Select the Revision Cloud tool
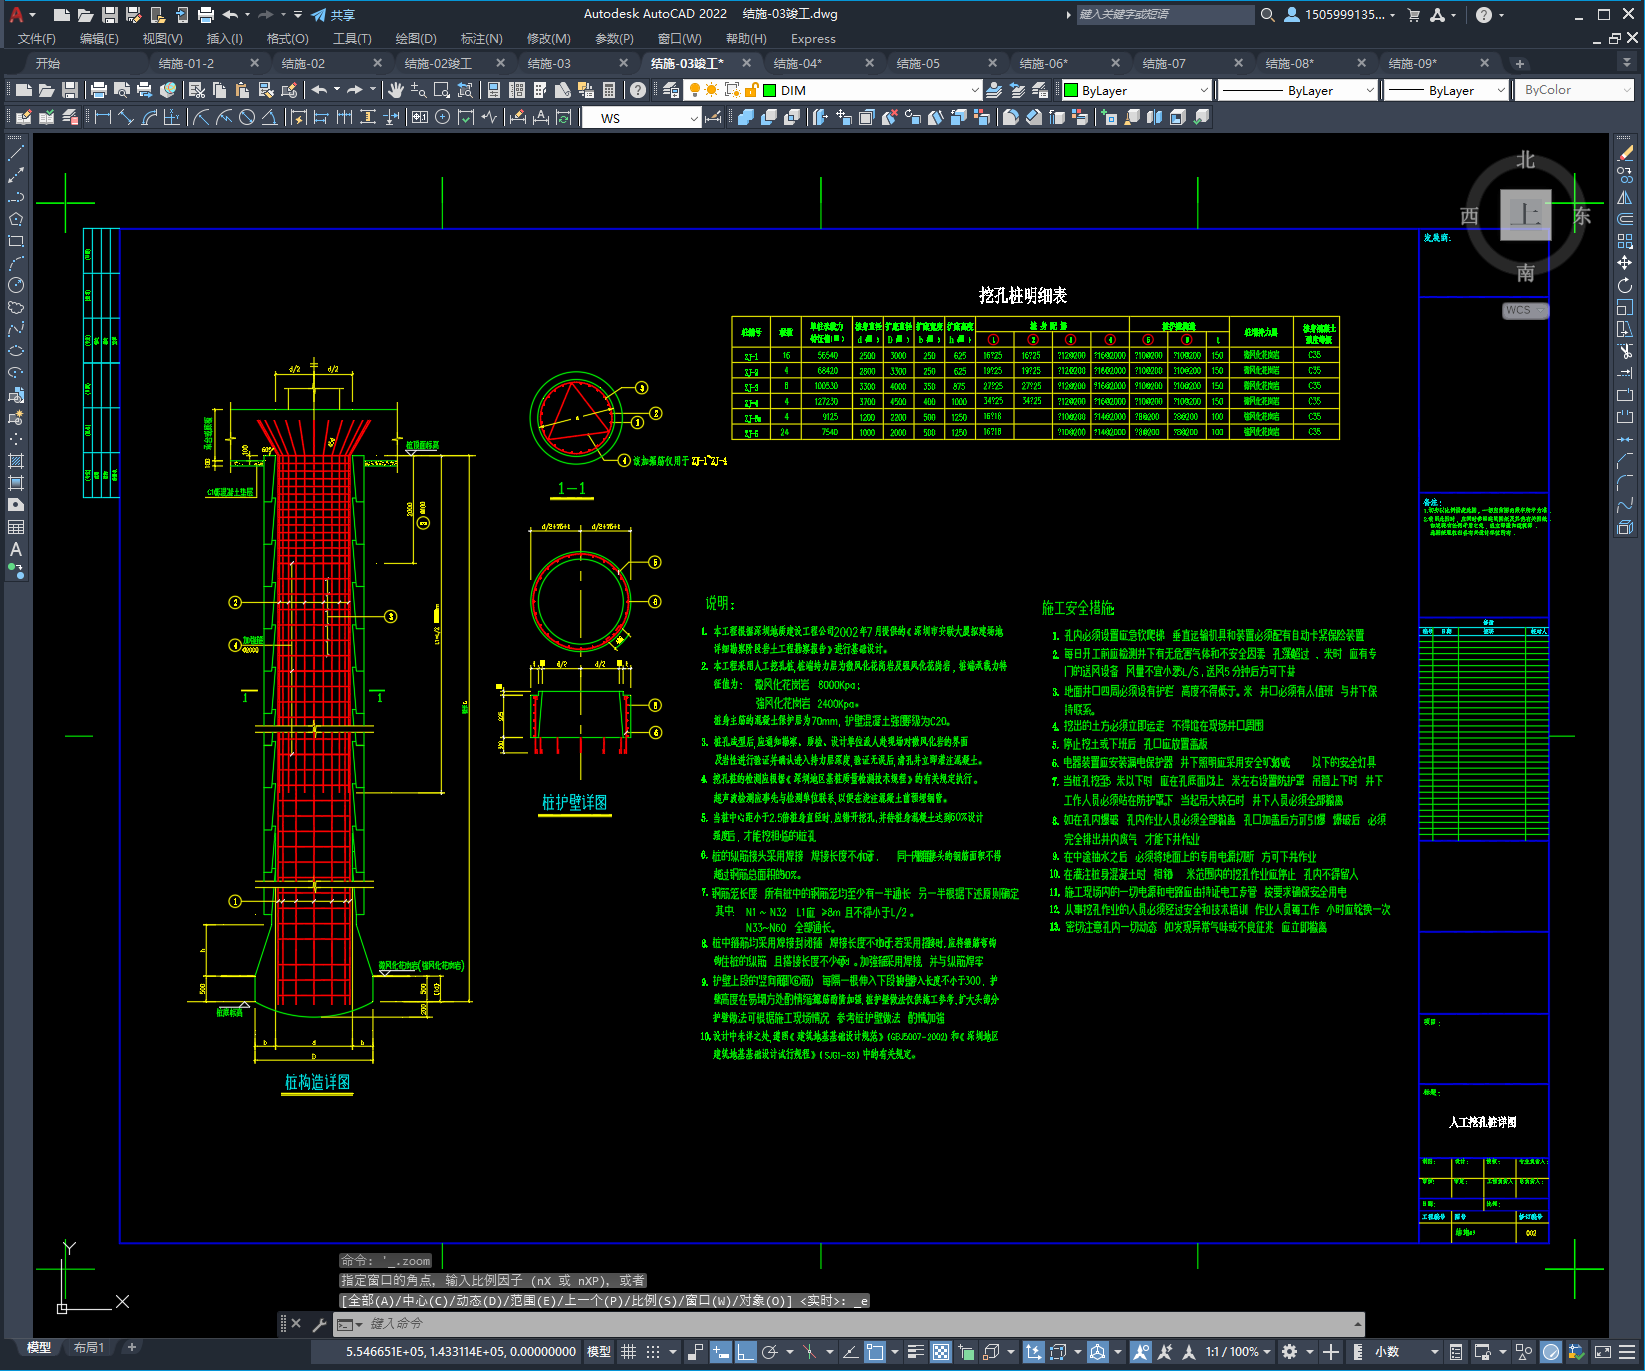 click(16, 307)
